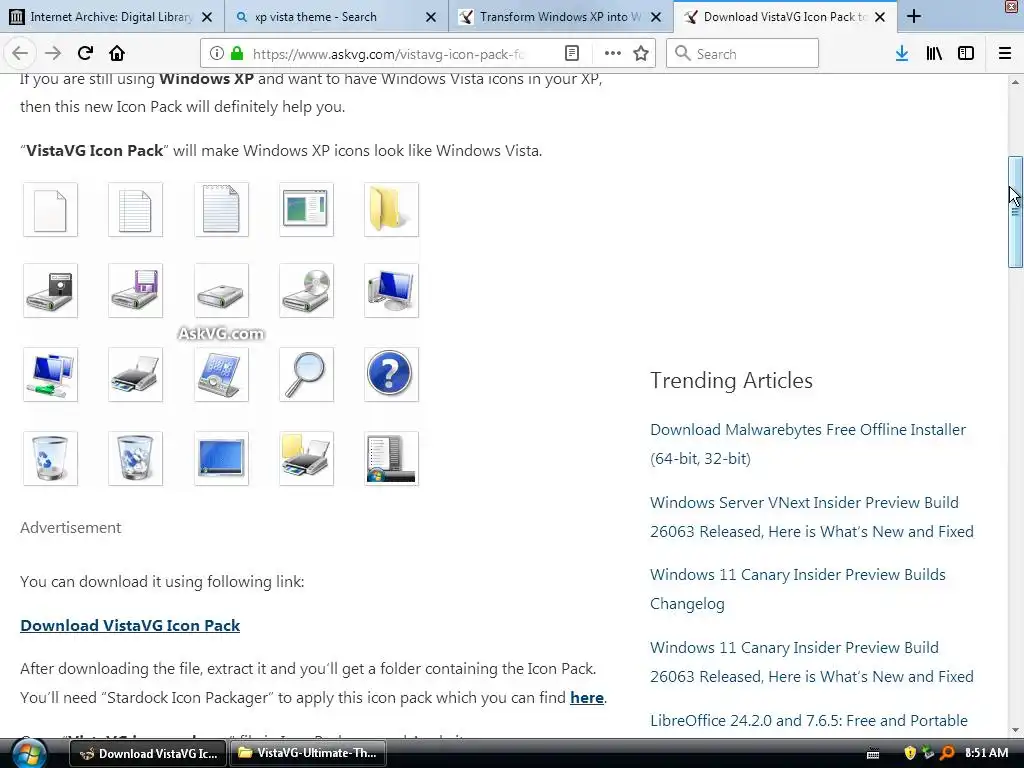Click the Trending Articles heading
Screen dimensions: 1024x768
pyautogui.click(x=731, y=380)
